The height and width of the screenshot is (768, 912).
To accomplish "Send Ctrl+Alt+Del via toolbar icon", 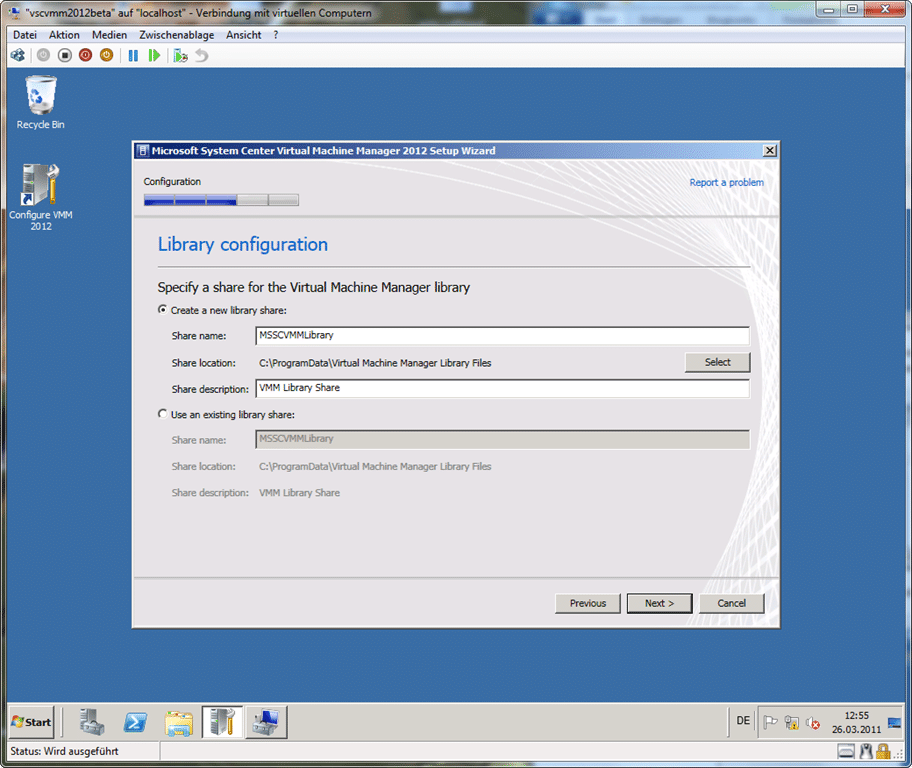I will click(18, 55).
